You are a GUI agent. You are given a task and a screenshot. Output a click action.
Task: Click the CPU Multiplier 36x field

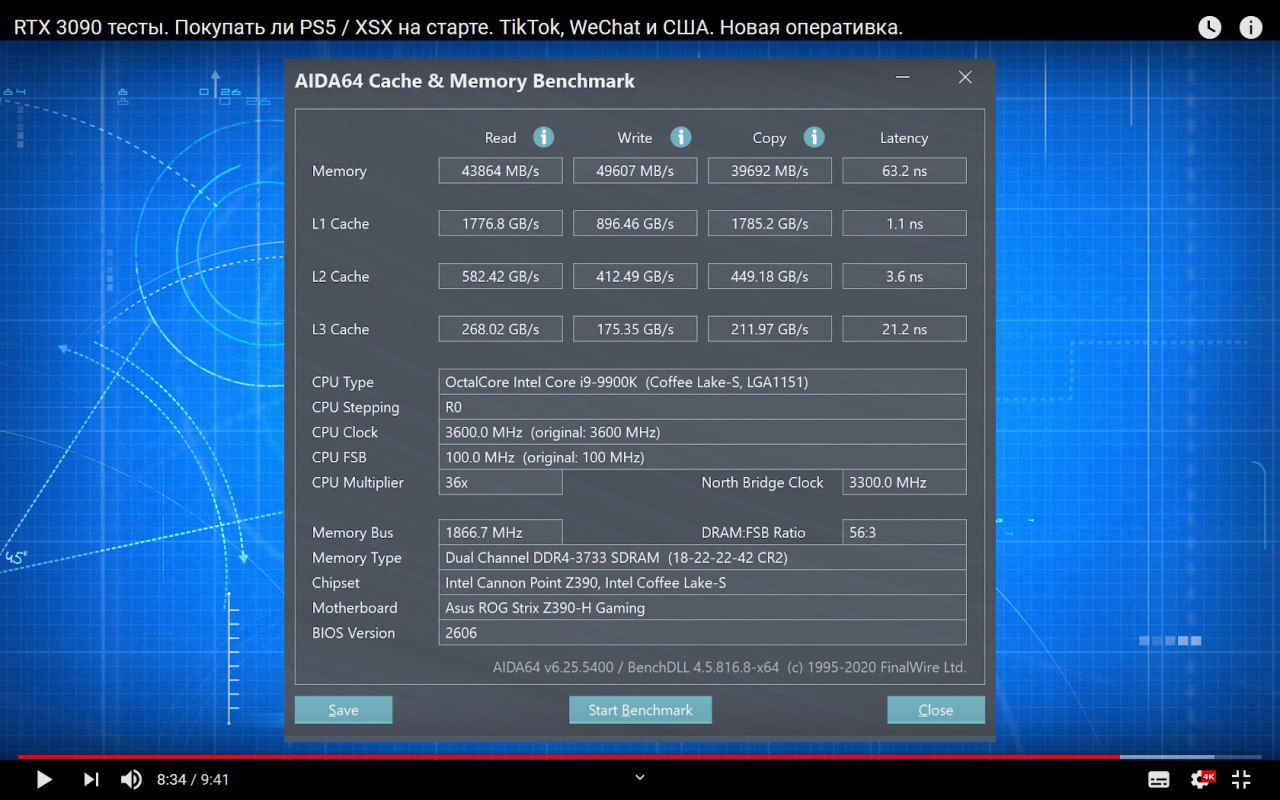tap(500, 482)
